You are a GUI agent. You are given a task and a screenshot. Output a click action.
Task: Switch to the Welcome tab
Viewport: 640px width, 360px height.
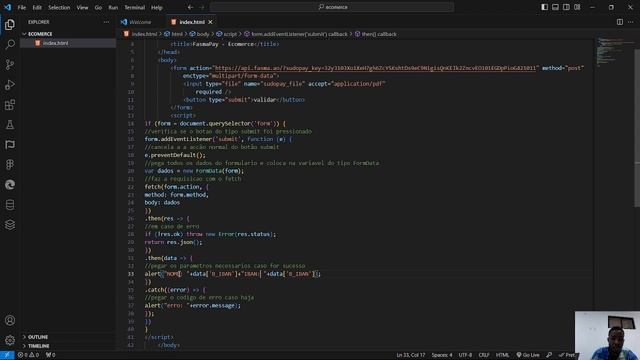coord(140,22)
